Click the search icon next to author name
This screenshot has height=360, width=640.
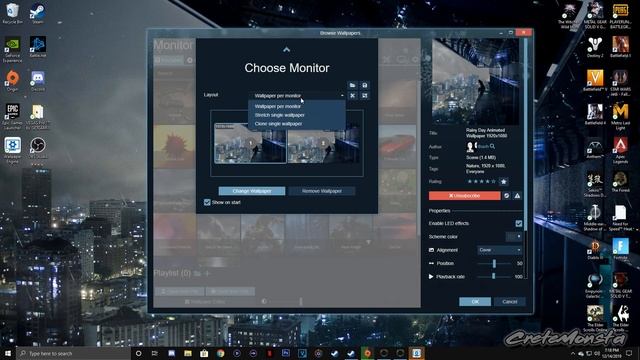pos(492,146)
